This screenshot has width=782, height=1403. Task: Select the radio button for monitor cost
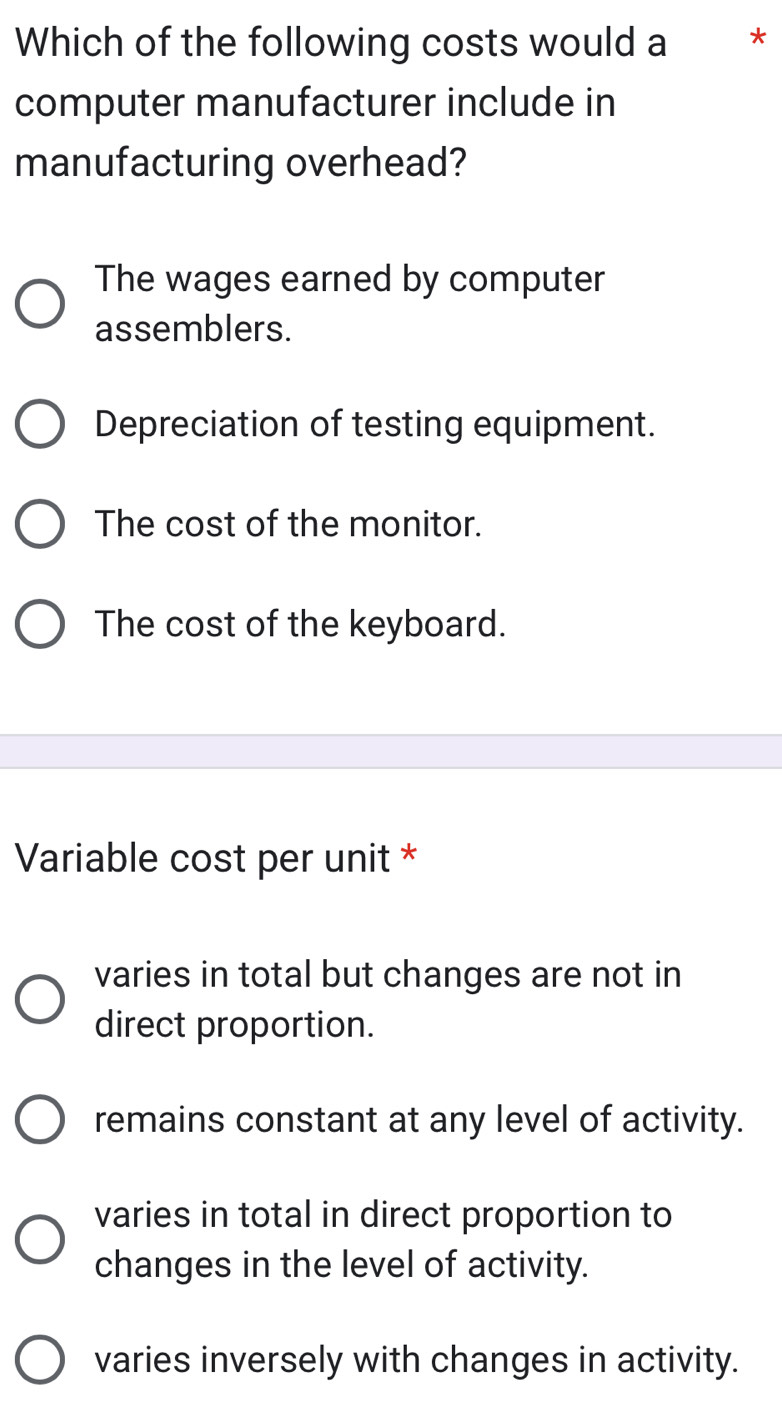tap(40, 524)
